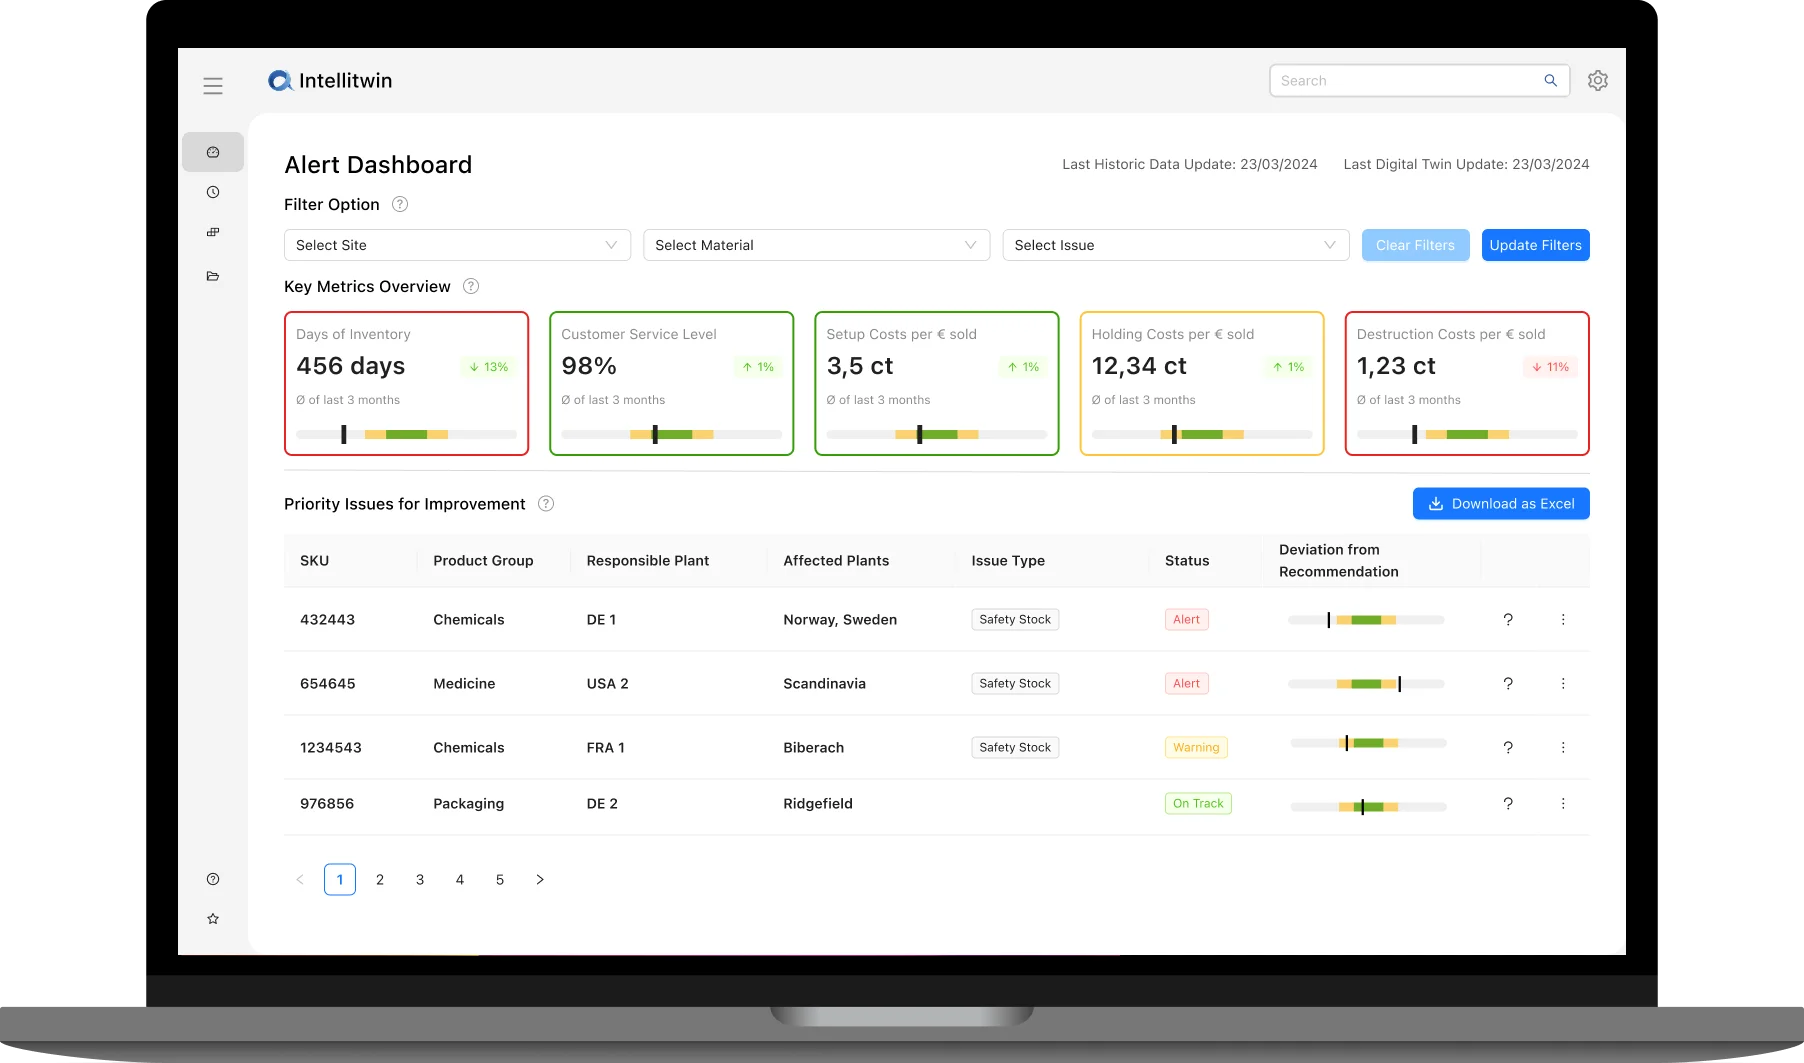Viewport: 1804px width, 1063px height.
Task: Click Safety Stock tag for SKU 432443
Action: 1015,620
